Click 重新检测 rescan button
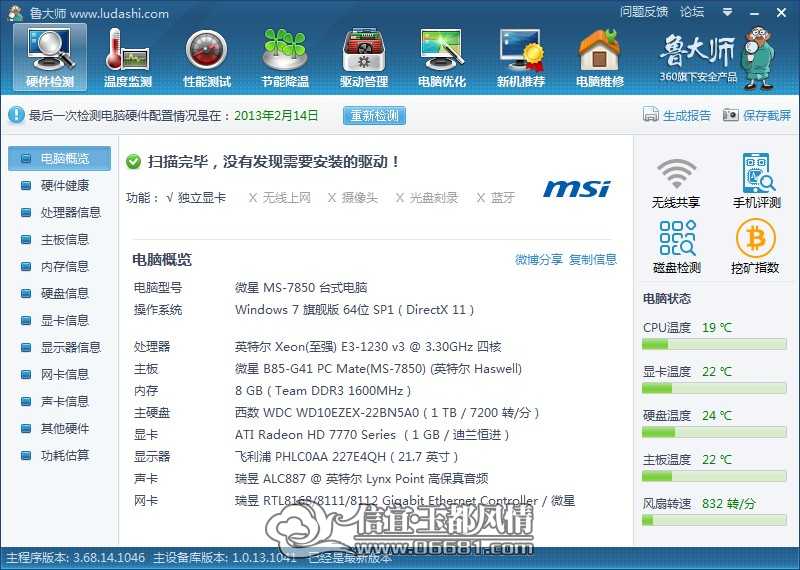The height and width of the screenshot is (570, 800). click(374, 115)
